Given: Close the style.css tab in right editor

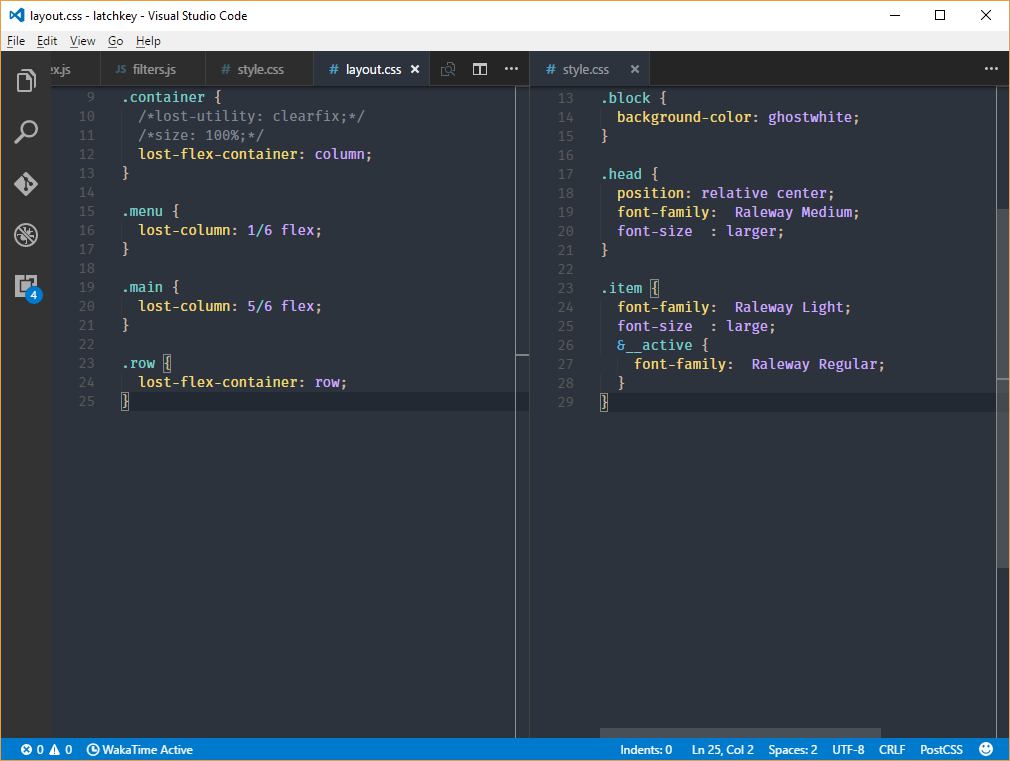Looking at the screenshot, I should (634, 69).
